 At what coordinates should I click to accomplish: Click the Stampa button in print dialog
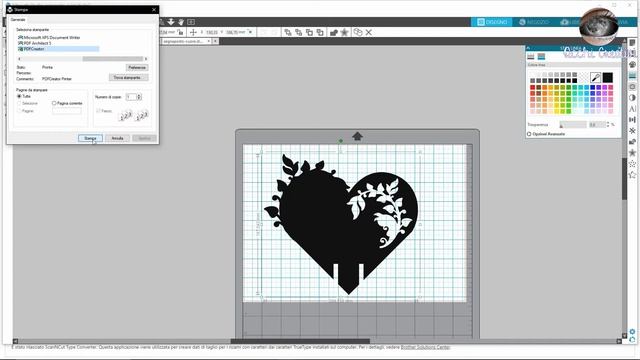(x=90, y=138)
